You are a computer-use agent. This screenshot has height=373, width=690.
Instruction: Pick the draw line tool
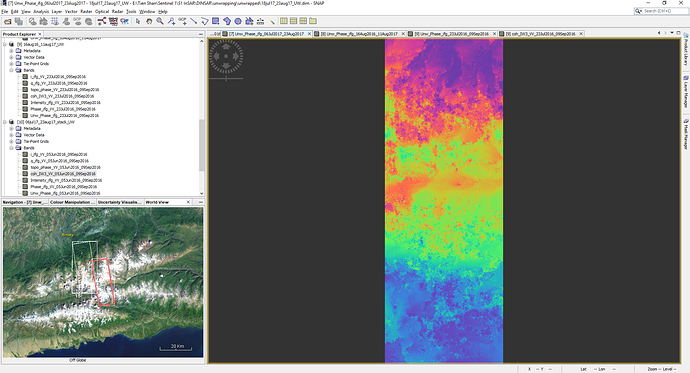point(193,21)
